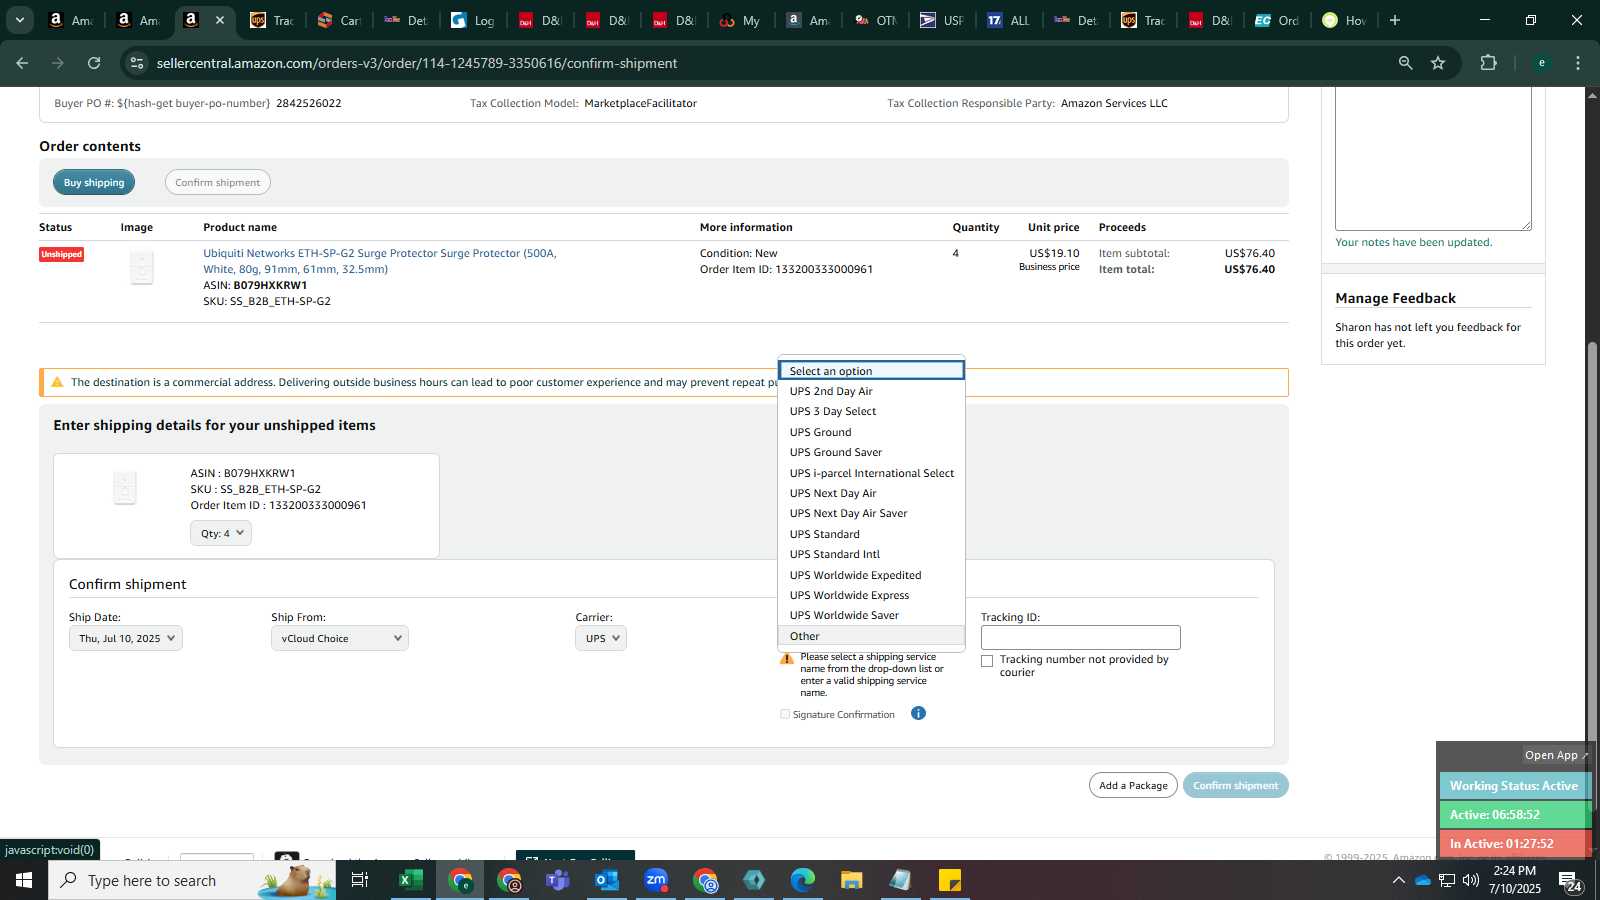This screenshot has height=900, width=1600.
Task: Open the Chrome extensions puzzle icon
Action: 1488,63
